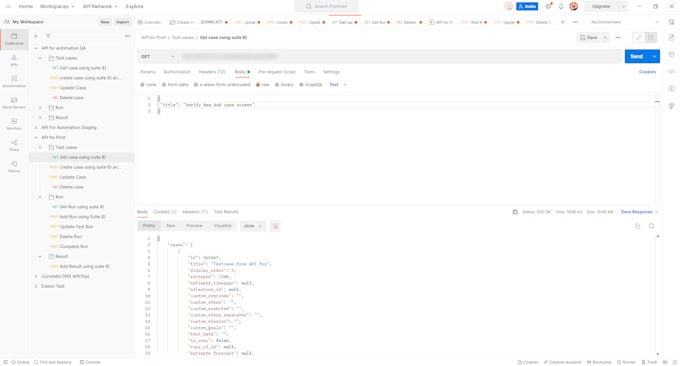Click the Upgrade button

click(601, 7)
